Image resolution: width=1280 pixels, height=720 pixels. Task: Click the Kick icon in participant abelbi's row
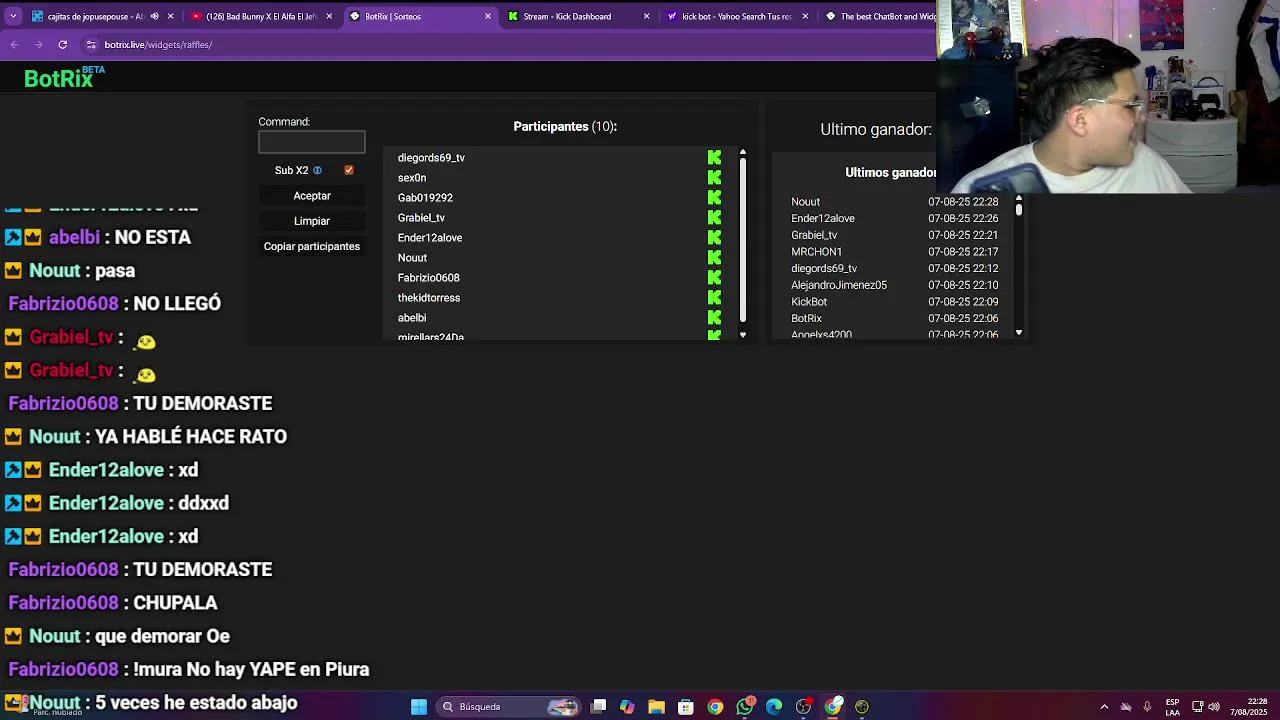[x=714, y=318]
